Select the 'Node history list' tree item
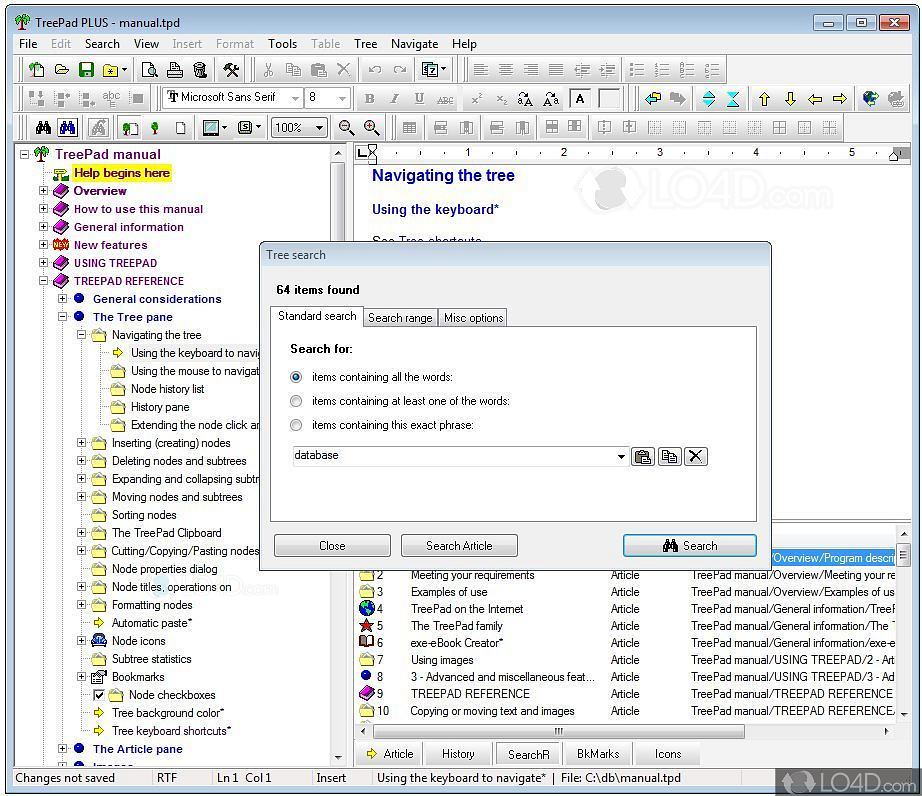This screenshot has height=796, width=922. point(168,389)
